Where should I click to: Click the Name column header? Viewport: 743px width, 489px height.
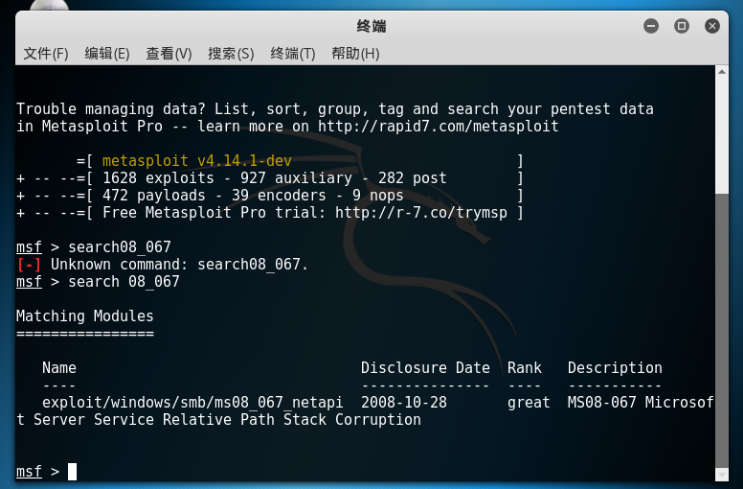click(x=59, y=368)
